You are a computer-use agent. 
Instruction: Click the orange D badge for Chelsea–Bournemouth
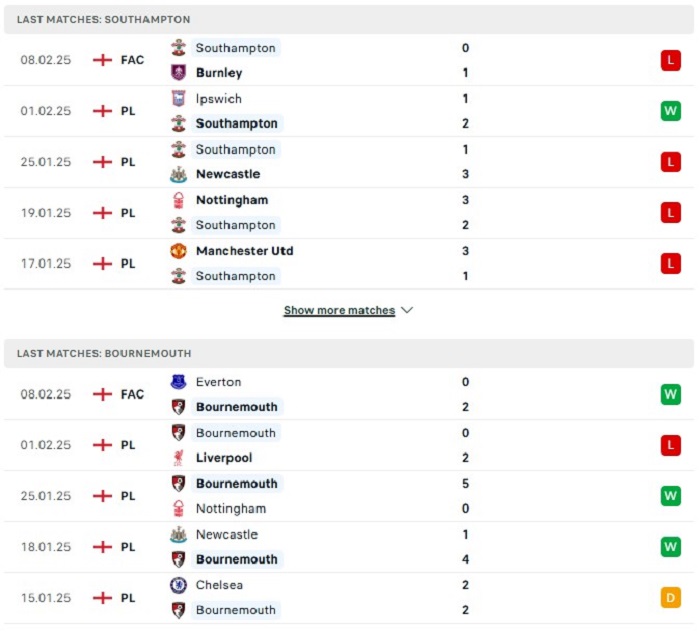(x=671, y=598)
